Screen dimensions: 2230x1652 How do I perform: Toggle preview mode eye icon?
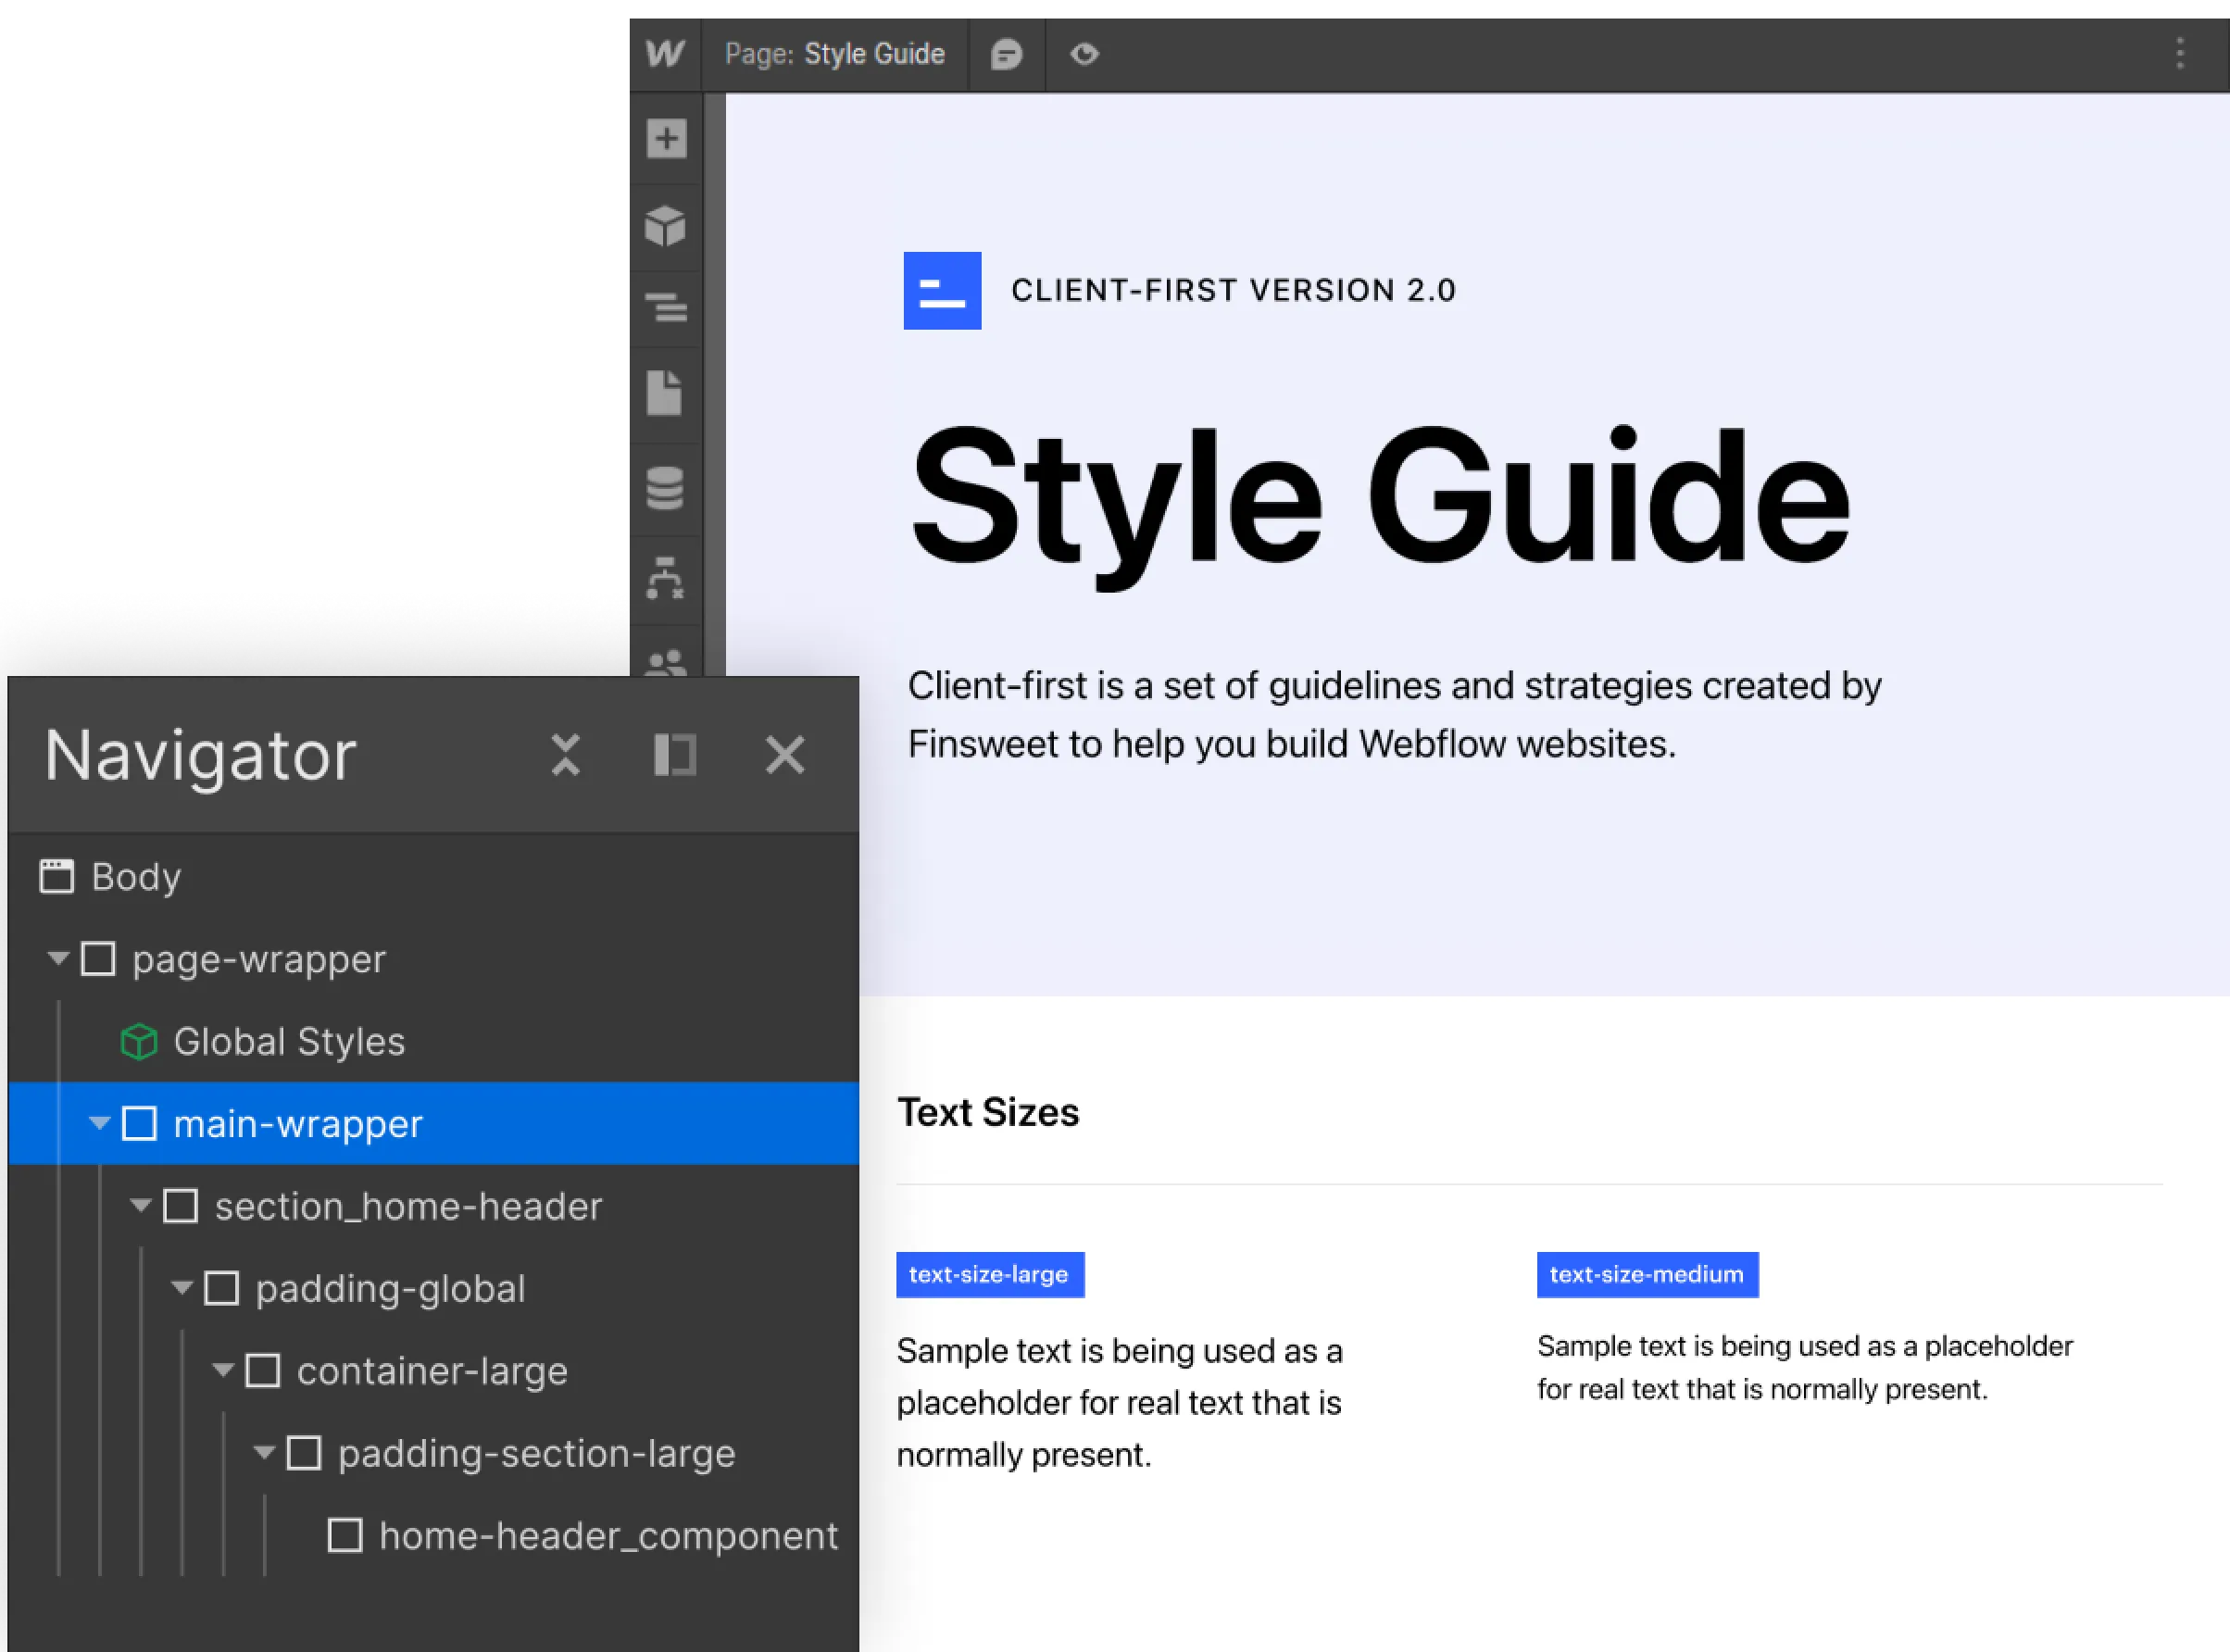click(x=1084, y=54)
